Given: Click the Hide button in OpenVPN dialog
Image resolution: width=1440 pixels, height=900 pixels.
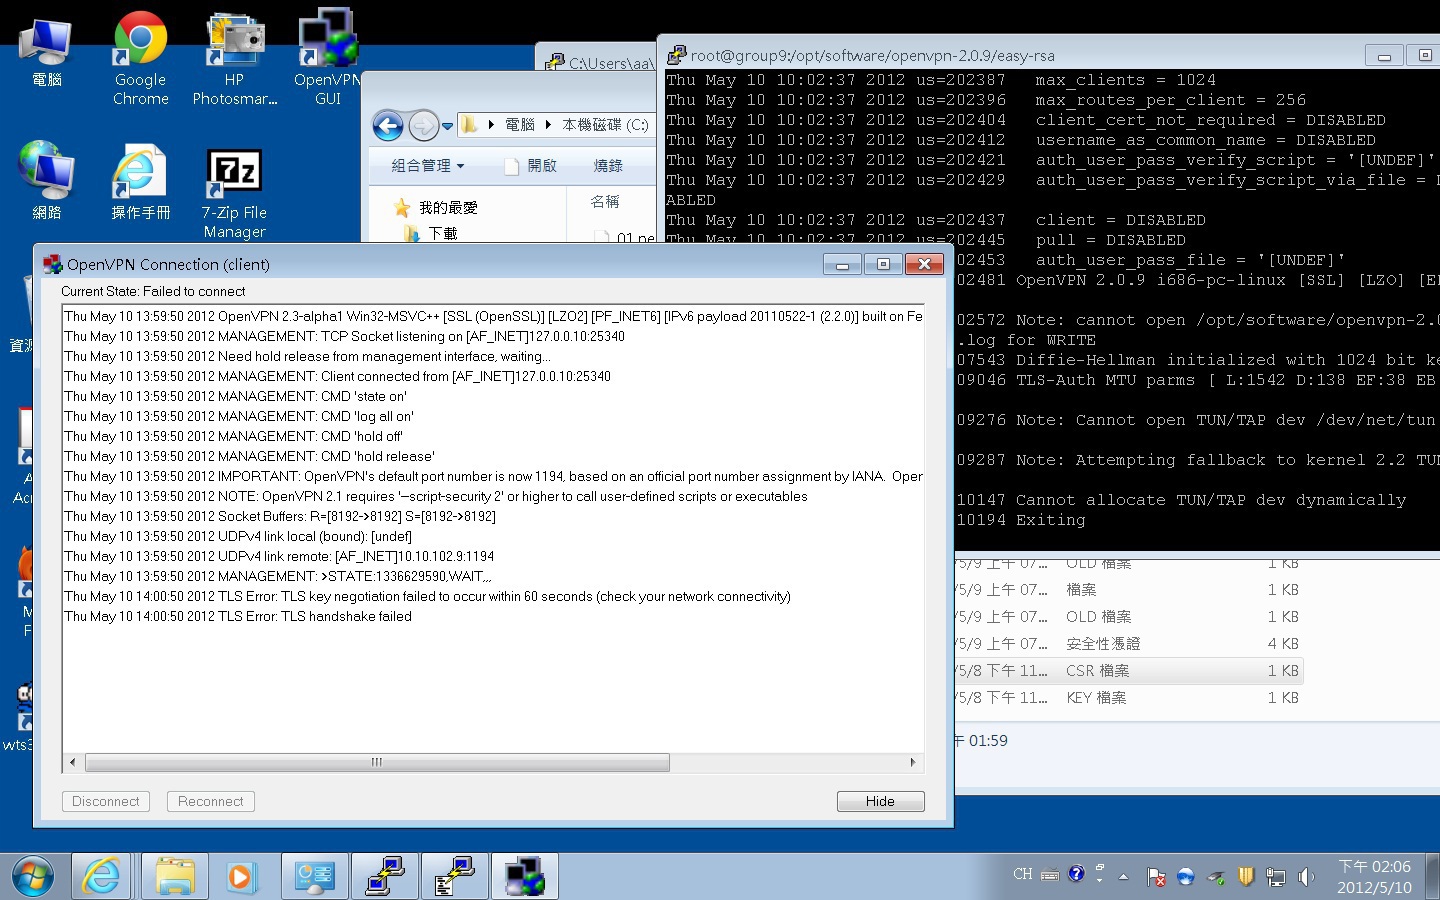Looking at the screenshot, I should [x=880, y=801].
